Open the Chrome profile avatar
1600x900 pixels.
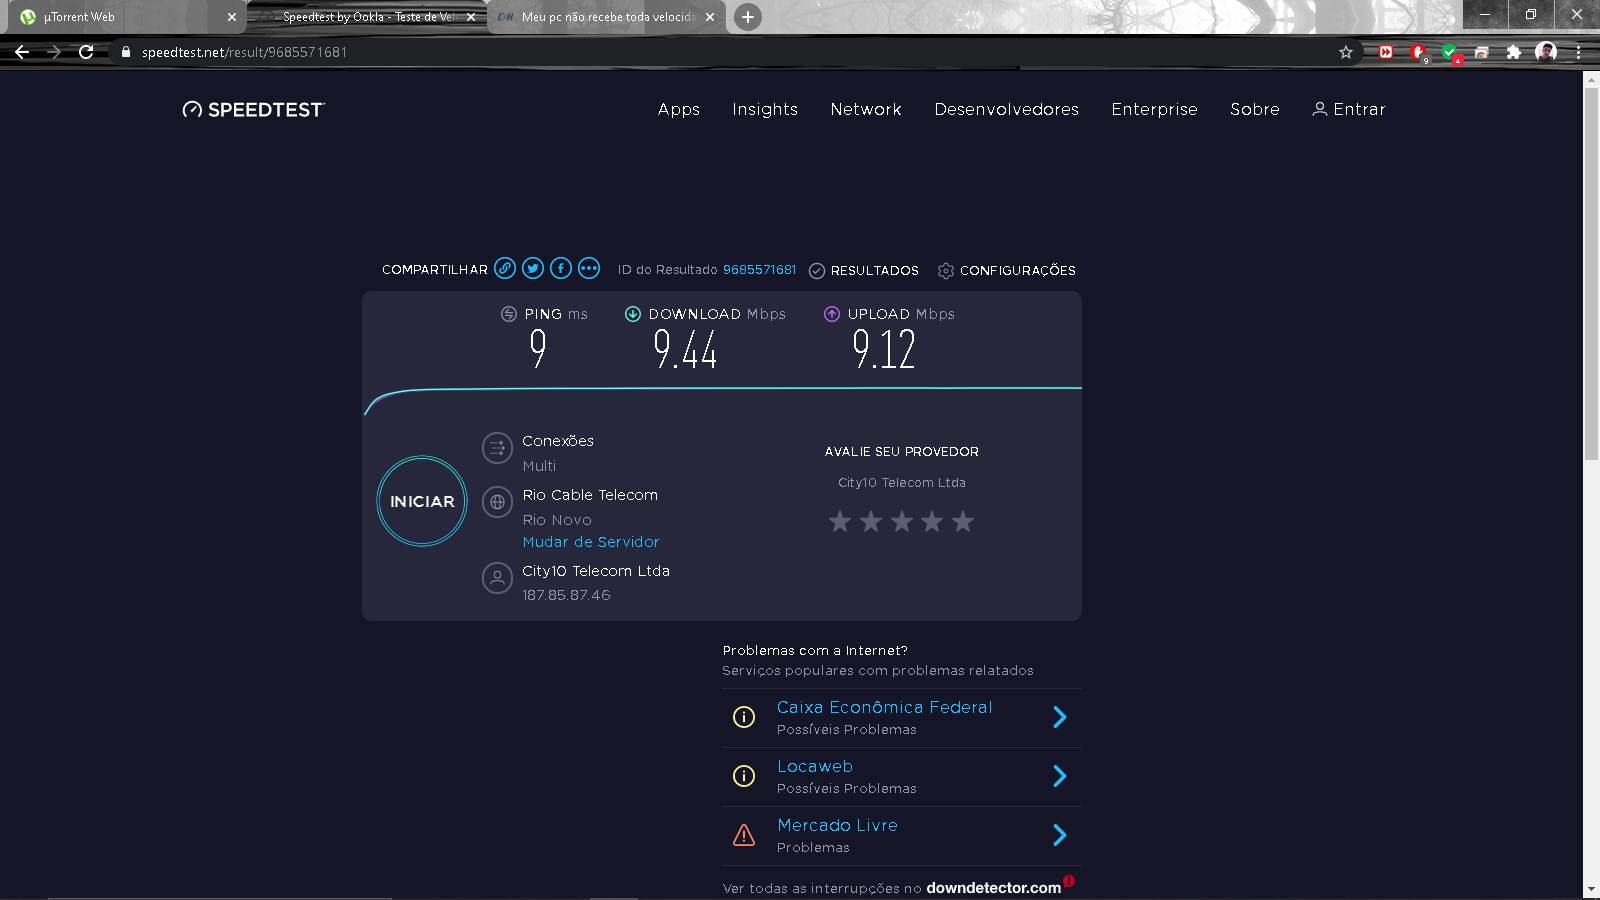coord(1546,52)
